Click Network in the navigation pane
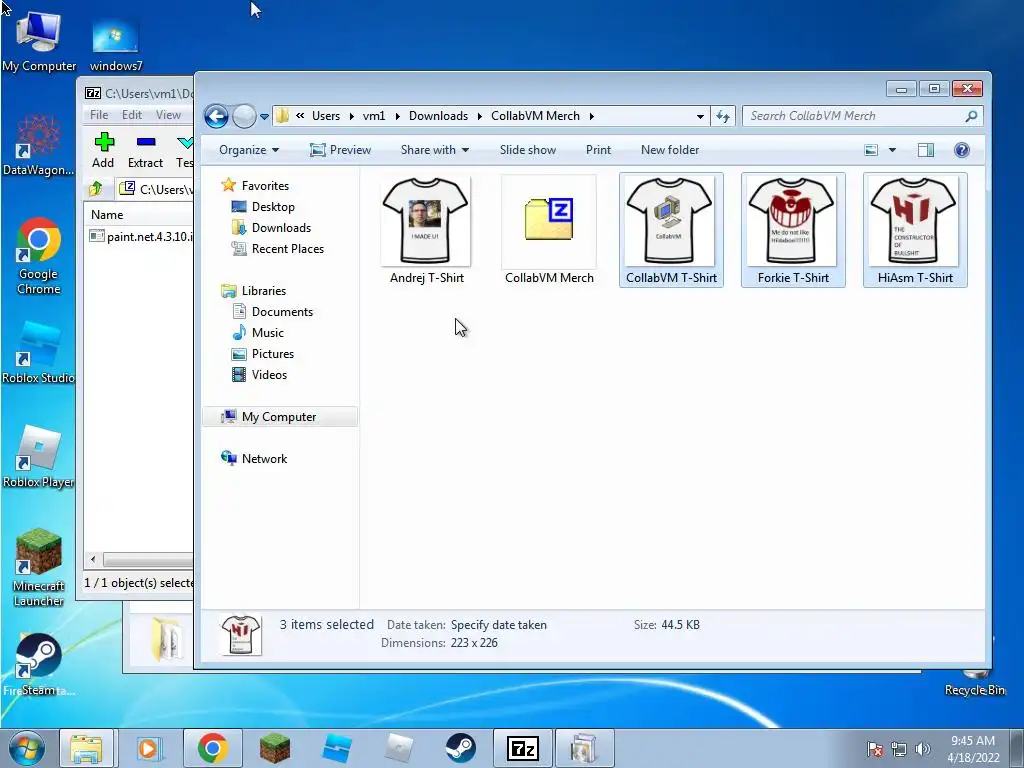Screen dimensions: 1024x768 [x=264, y=458]
